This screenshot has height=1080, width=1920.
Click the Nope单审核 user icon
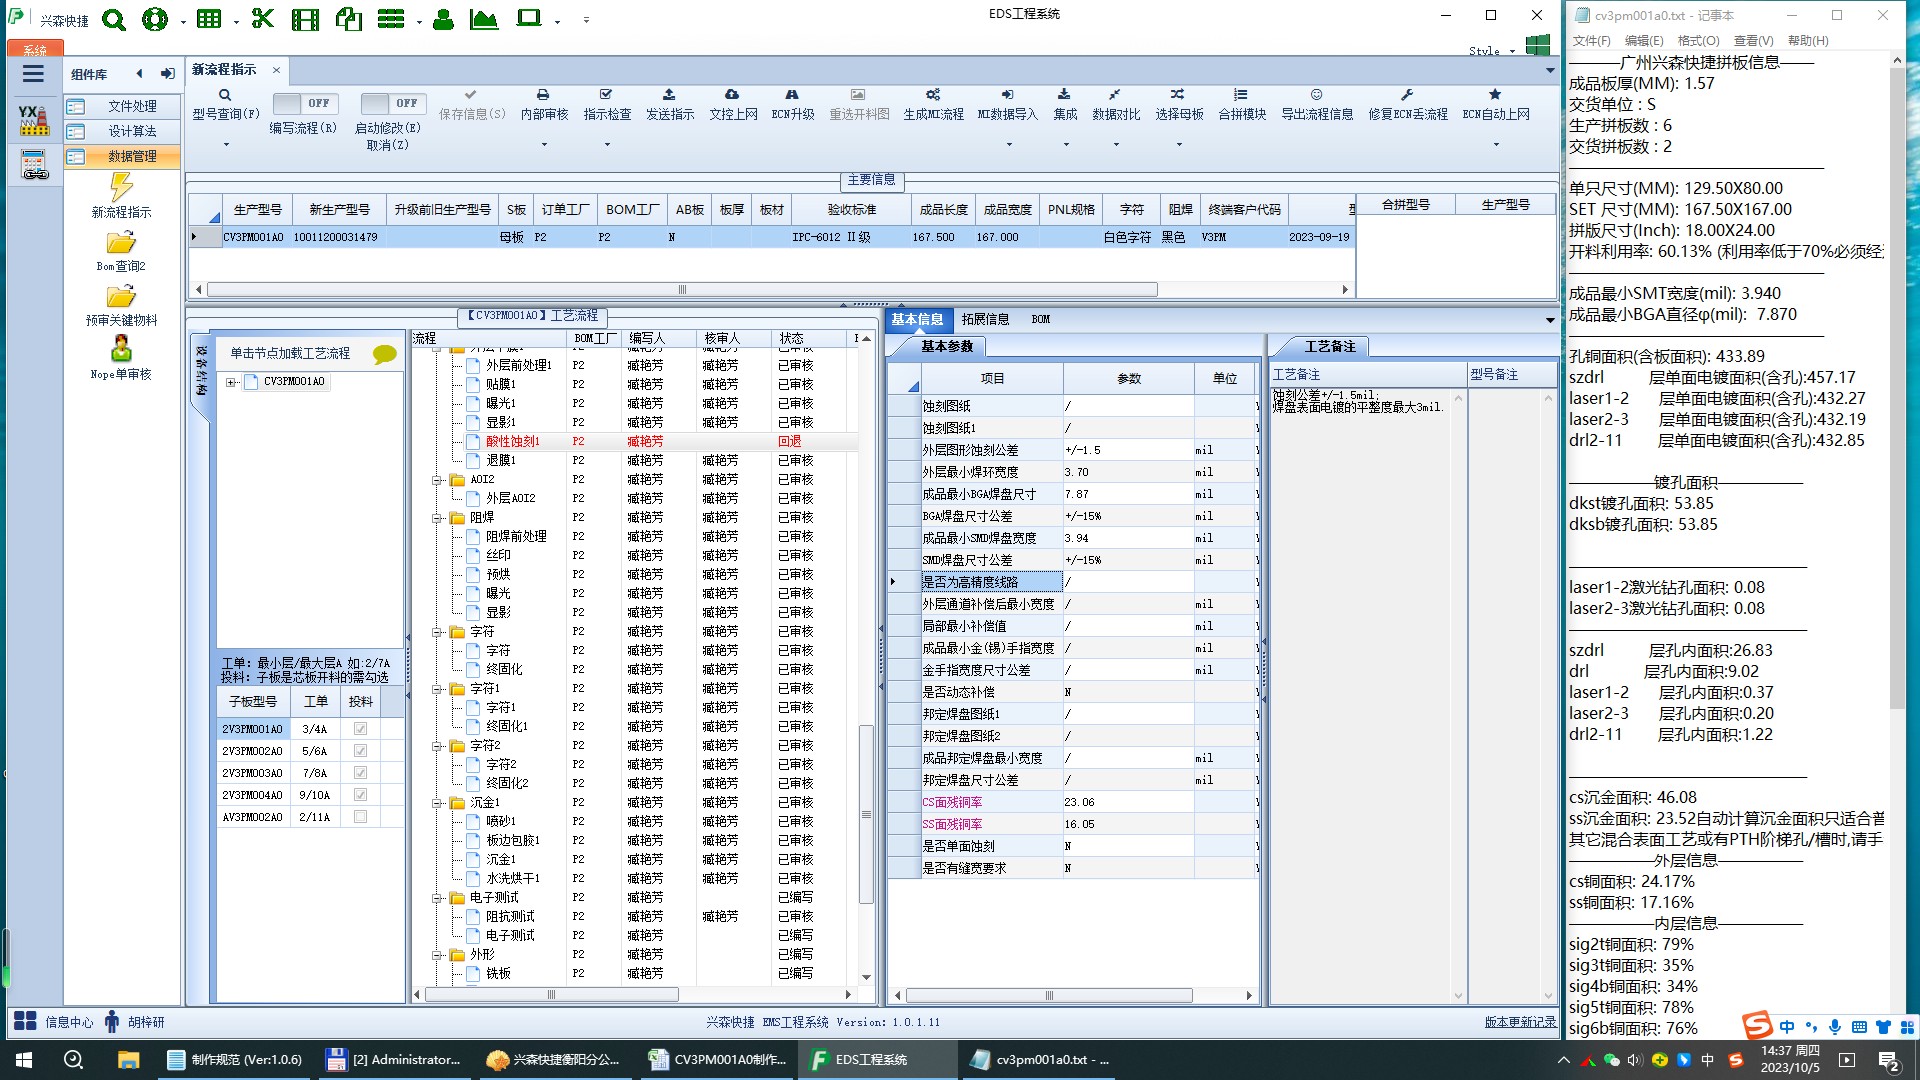(x=121, y=349)
